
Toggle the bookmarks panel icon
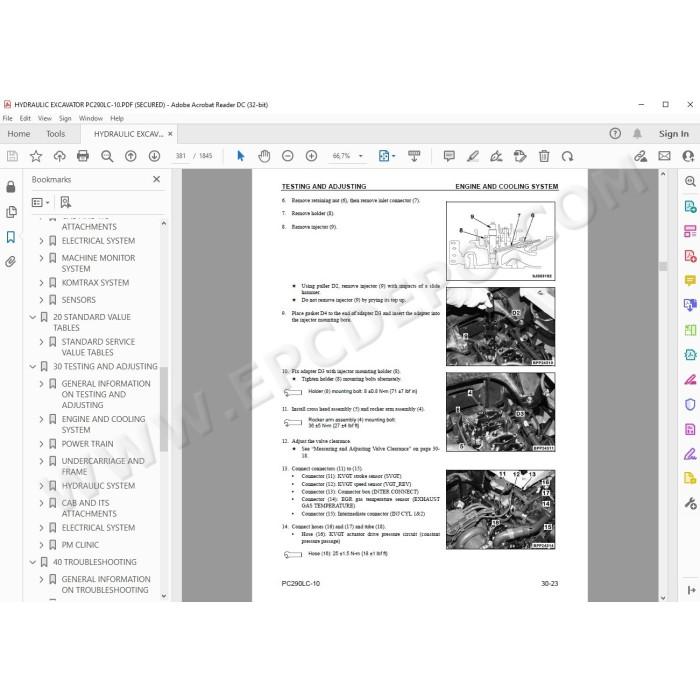coord(11,237)
